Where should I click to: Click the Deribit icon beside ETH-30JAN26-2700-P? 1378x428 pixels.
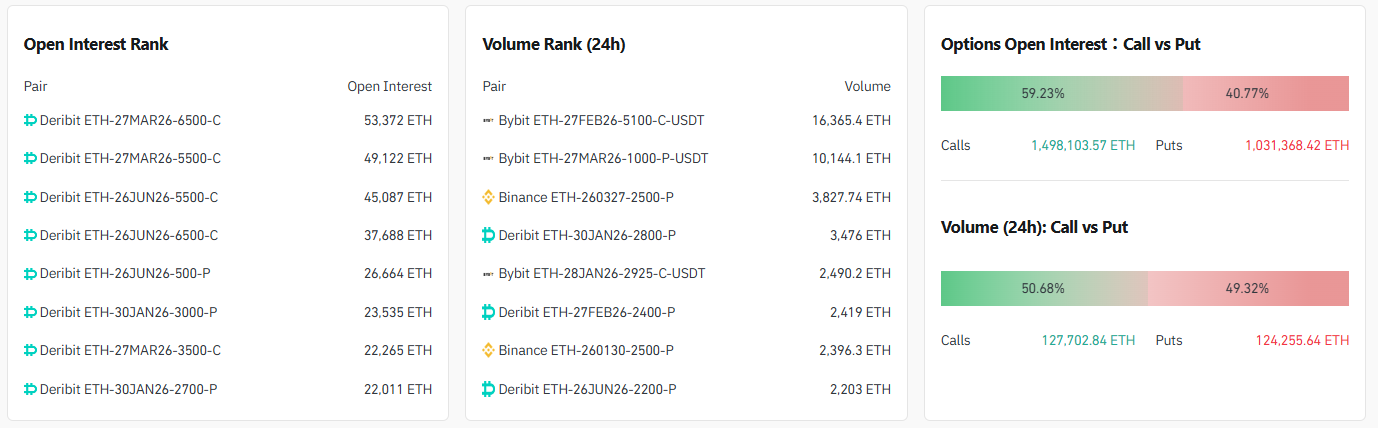[30, 389]
